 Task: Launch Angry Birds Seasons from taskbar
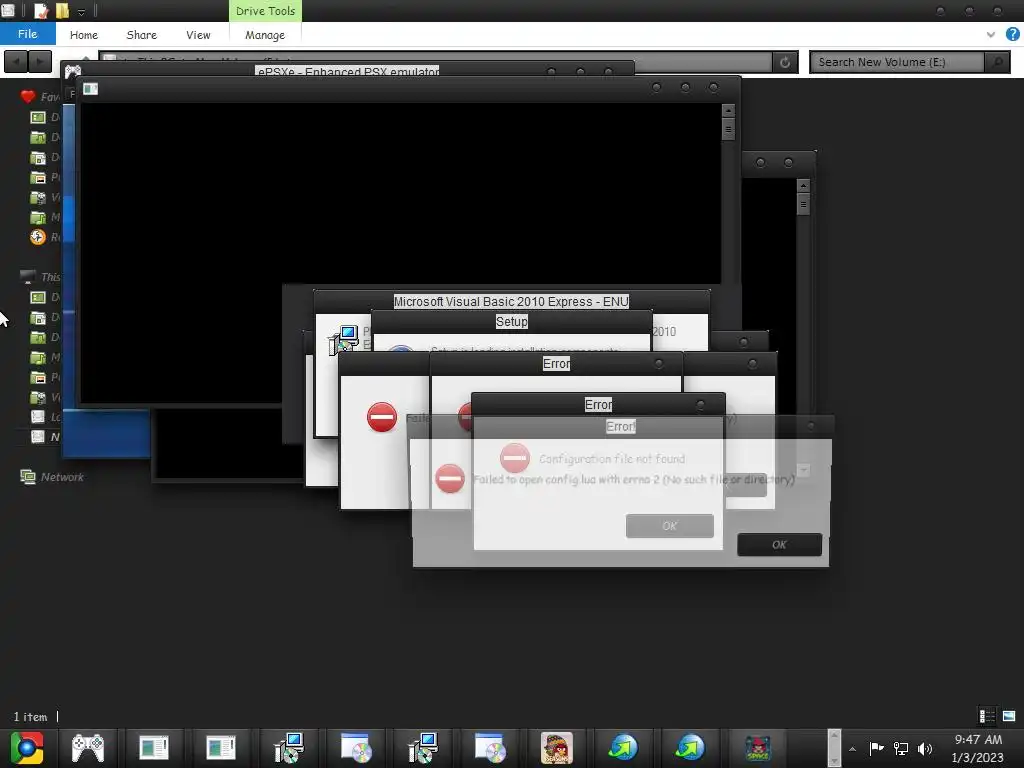[x=556, y=748]
